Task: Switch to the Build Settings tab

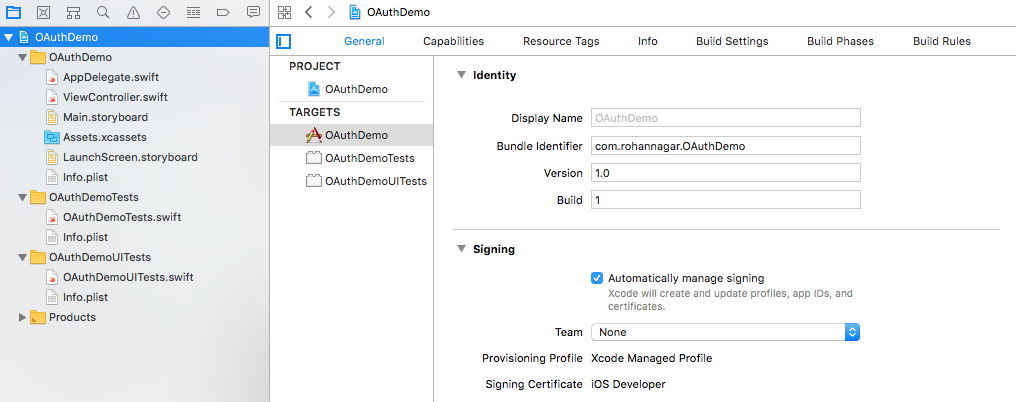Action: click(732, 41)
